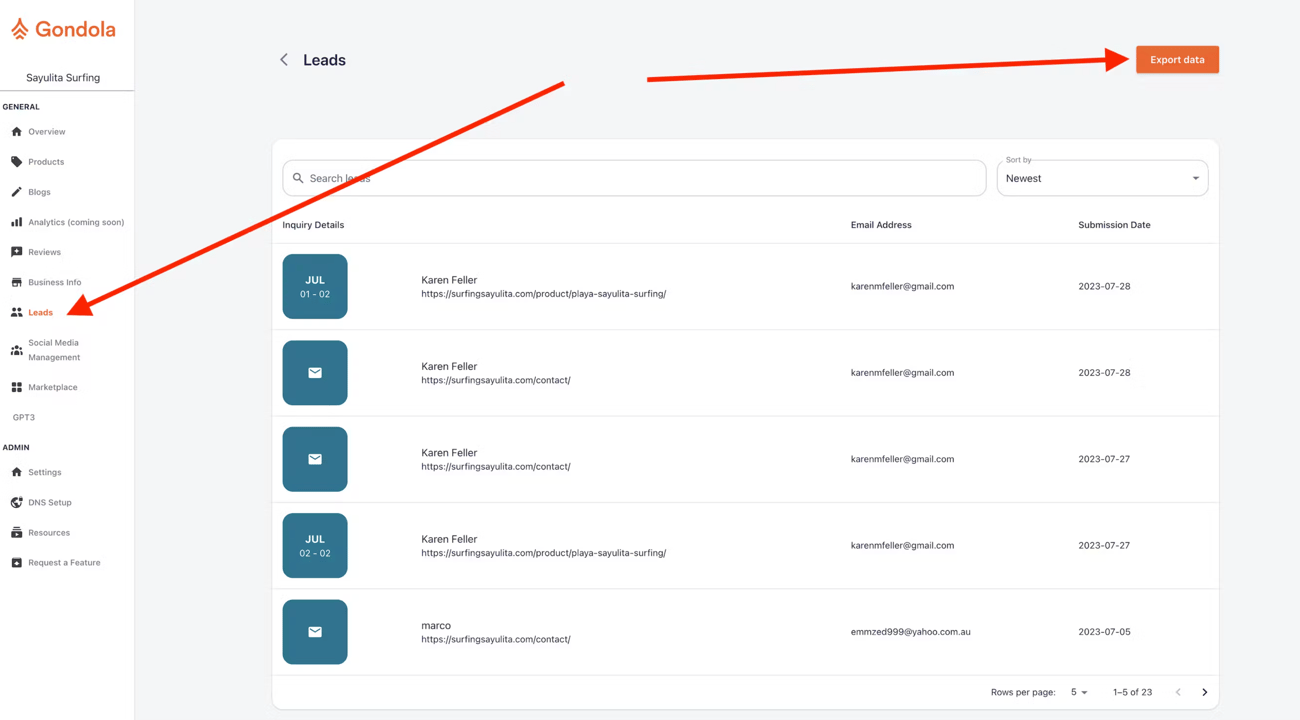The image size is (1300, 720).
Task: Open Business Info in the sidebar
Action: point(54,282)
